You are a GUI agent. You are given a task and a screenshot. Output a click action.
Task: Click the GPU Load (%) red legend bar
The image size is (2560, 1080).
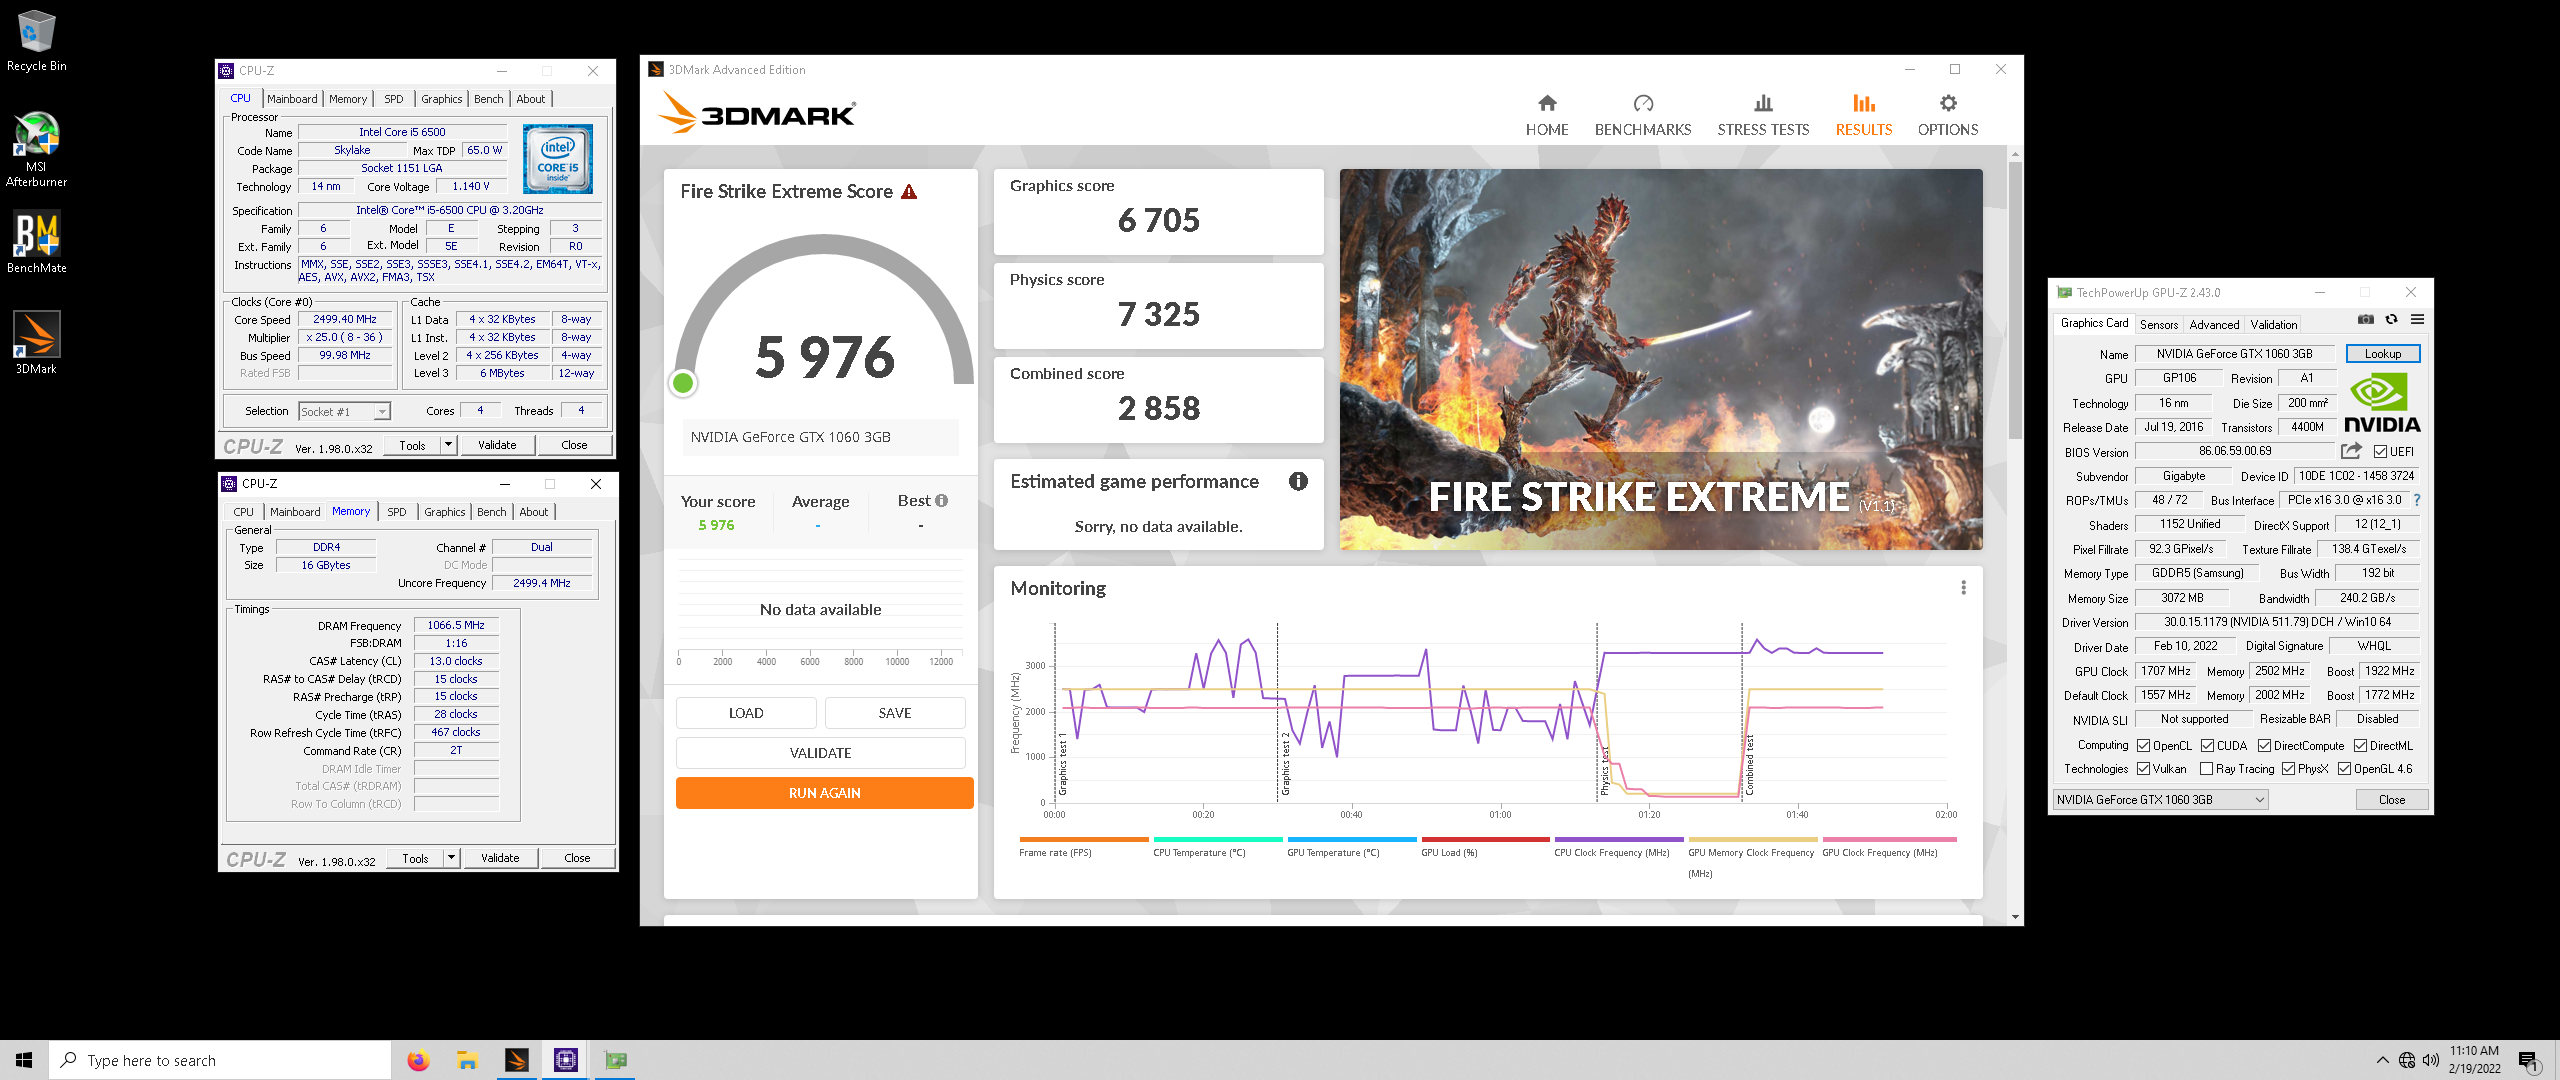coord(1486,839)
